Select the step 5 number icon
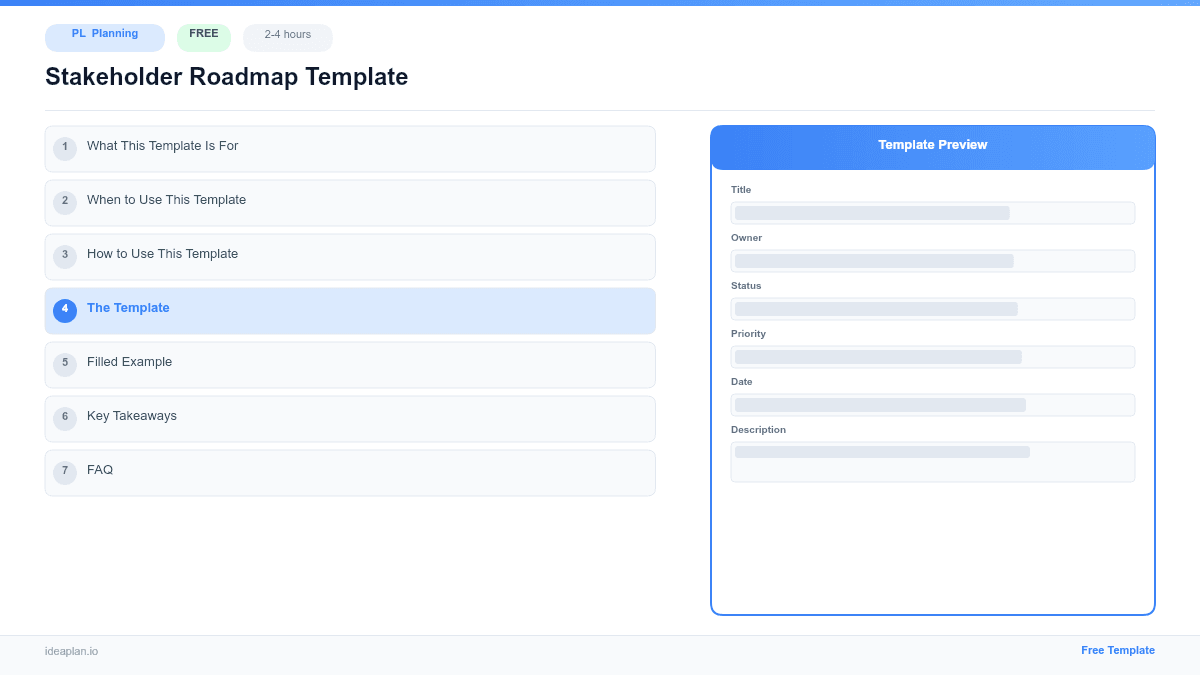Image resolution: width=1200 pixels, height=675 pixels. point(65,364)
